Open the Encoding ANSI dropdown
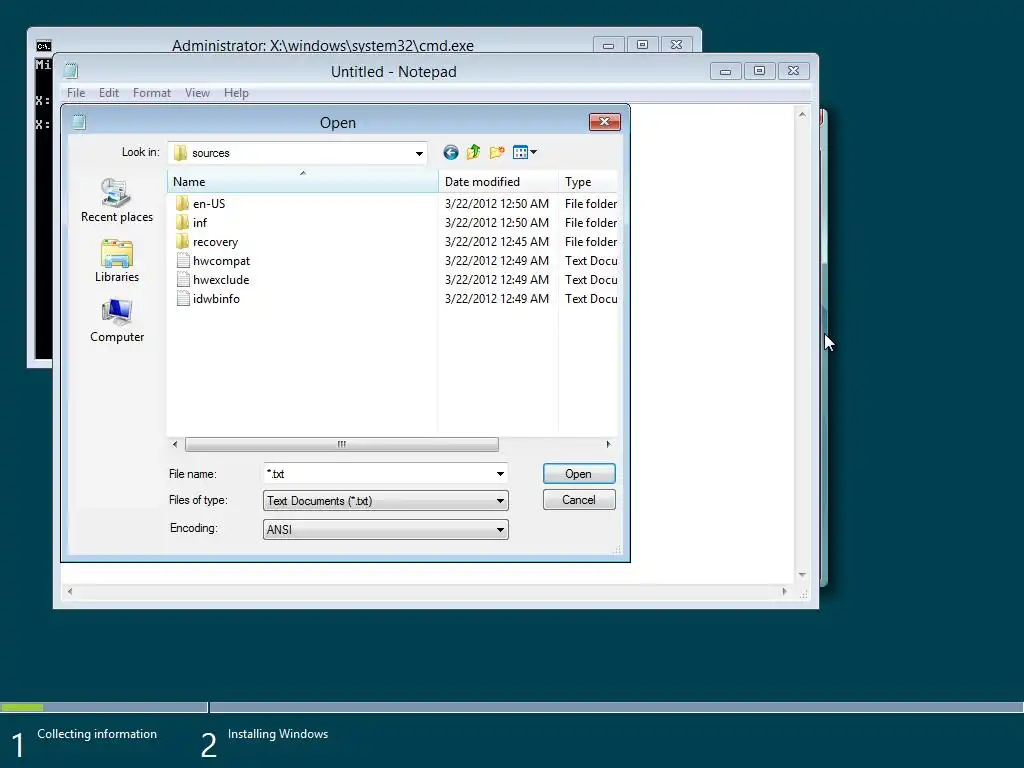1024x768 pixels. pyautogui.click(x=500, y=530)
